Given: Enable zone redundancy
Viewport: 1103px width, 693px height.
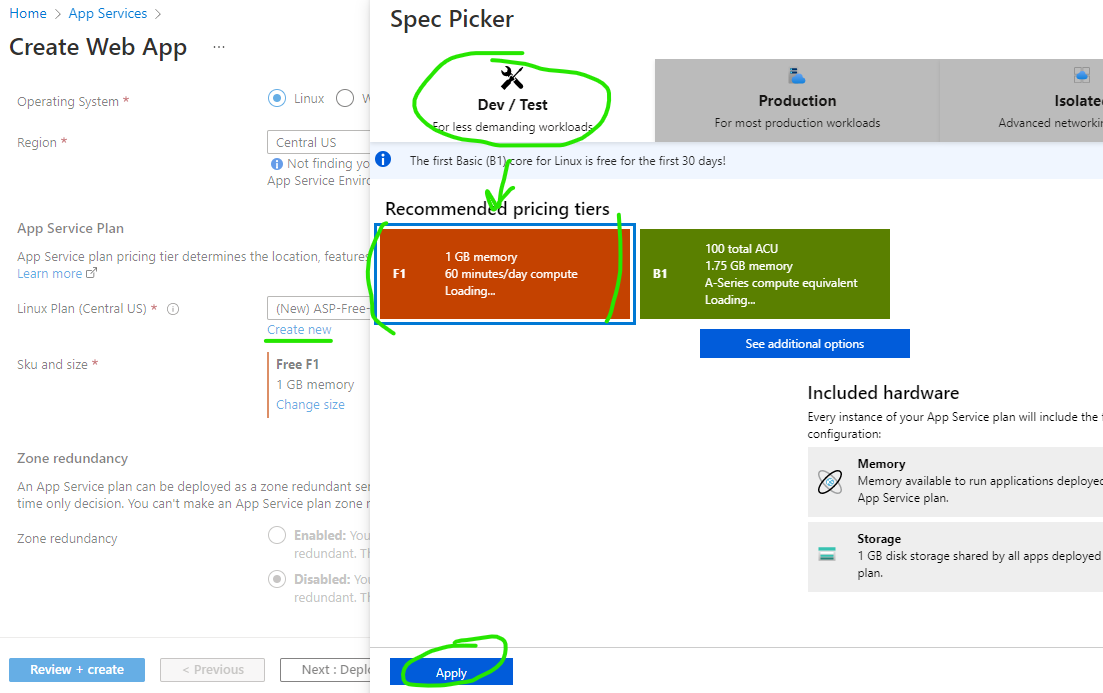Looking at the screenshot, I should (x=276, y=535).
